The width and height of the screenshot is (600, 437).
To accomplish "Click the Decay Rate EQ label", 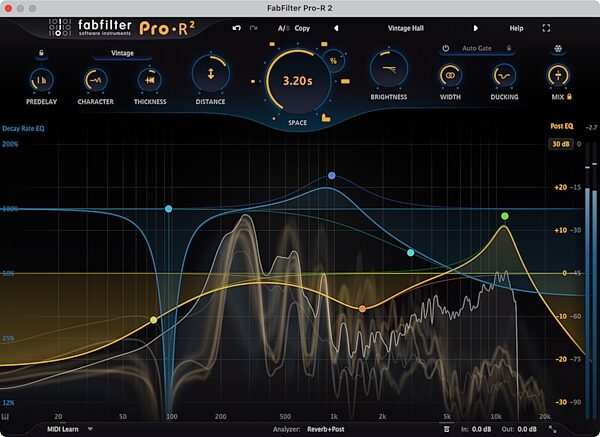I will point(23,129).
